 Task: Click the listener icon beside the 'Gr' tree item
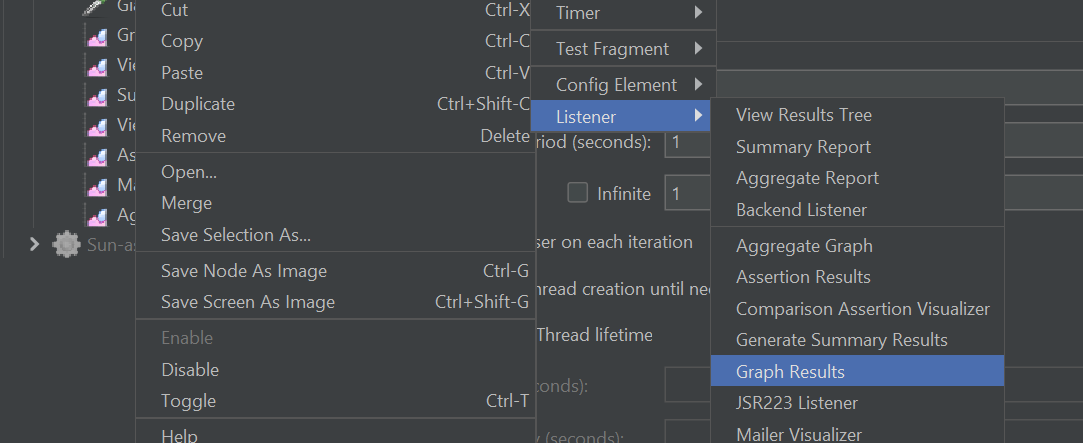[x=97, y=38]
